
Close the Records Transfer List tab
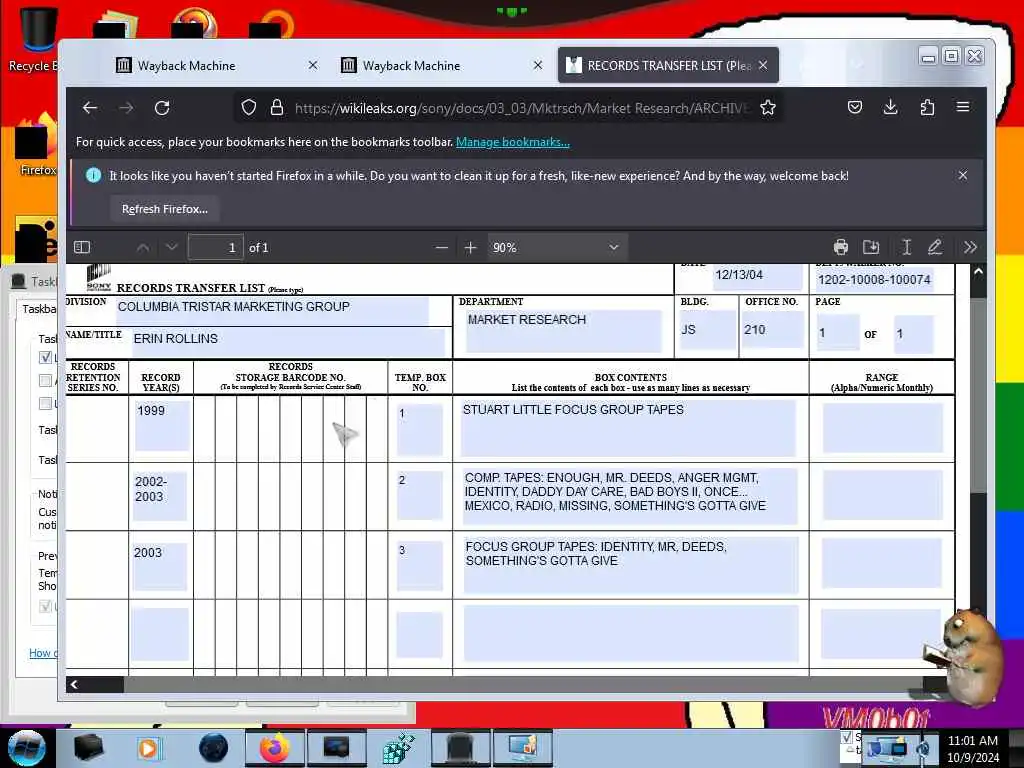[x=763, y=65]
